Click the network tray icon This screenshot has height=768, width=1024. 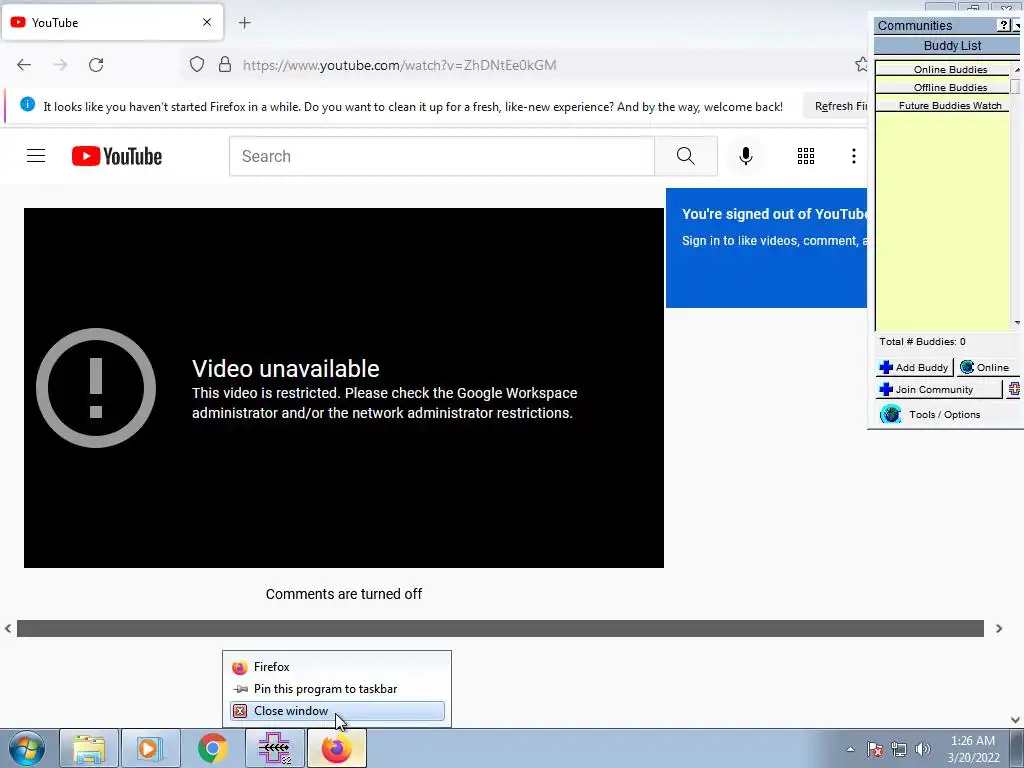[899, 749]
